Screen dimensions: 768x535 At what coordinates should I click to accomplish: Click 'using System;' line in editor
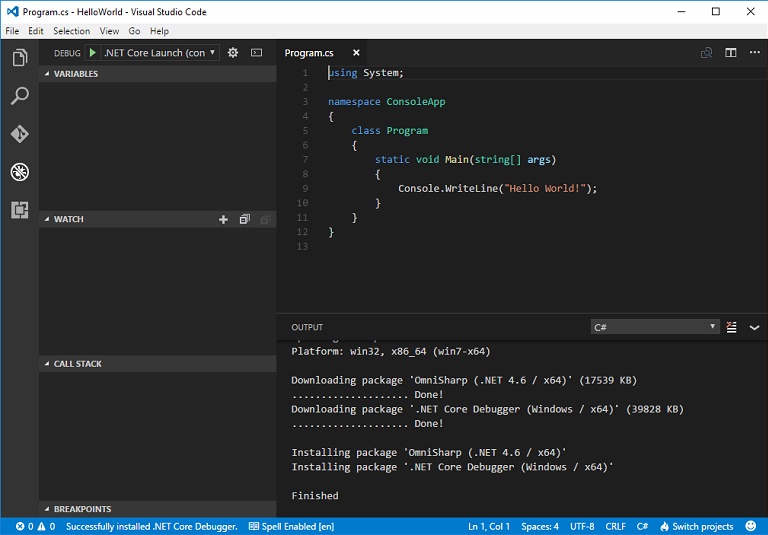[365, 73]
